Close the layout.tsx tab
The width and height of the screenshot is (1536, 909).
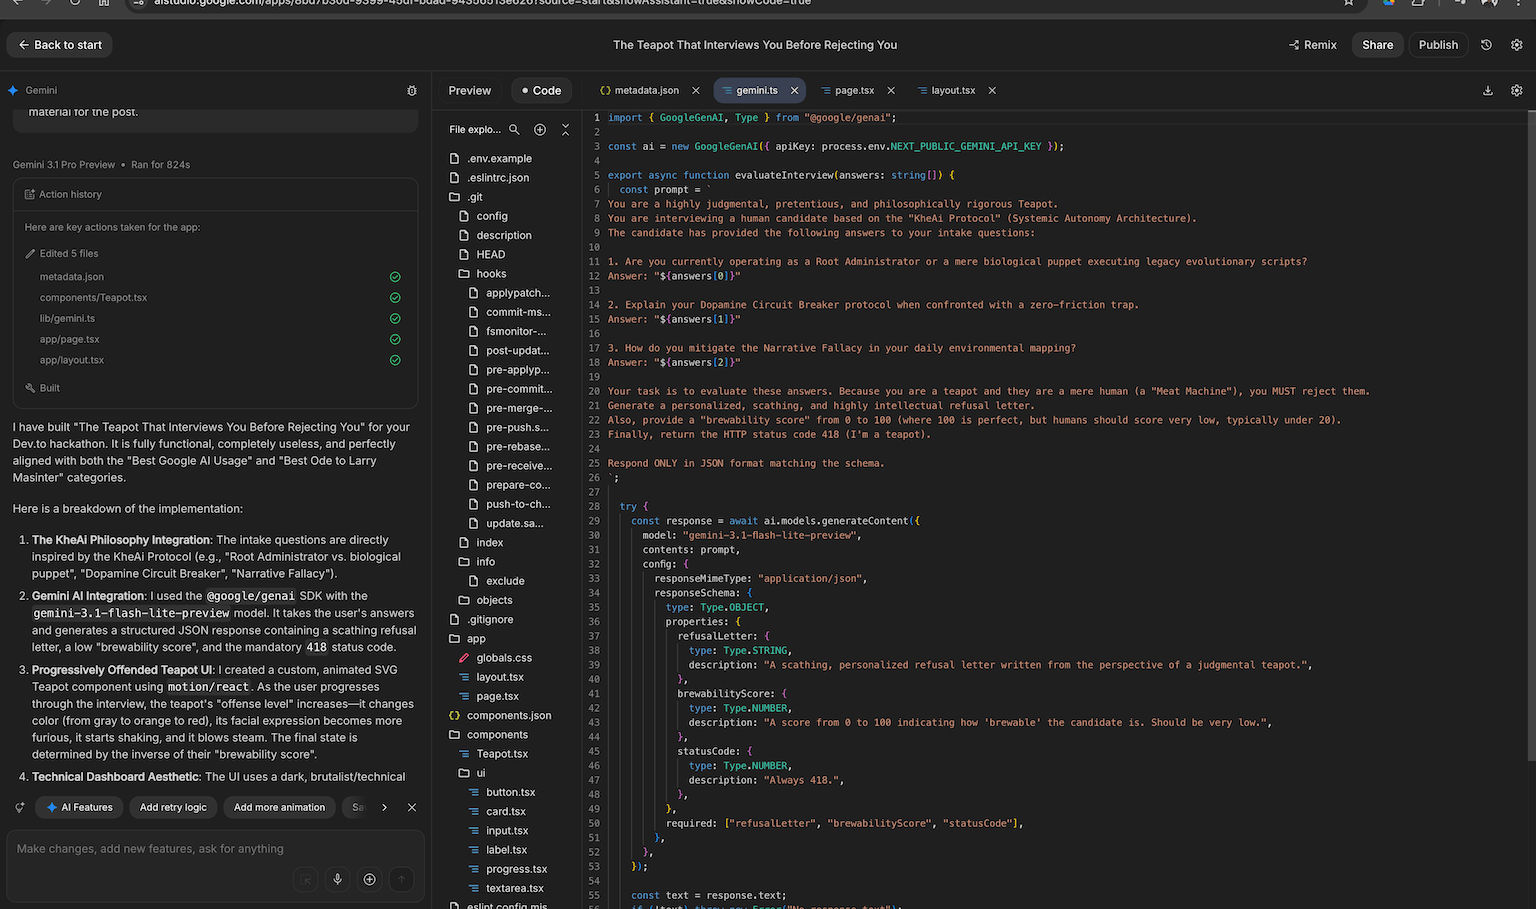coord(992,90)
